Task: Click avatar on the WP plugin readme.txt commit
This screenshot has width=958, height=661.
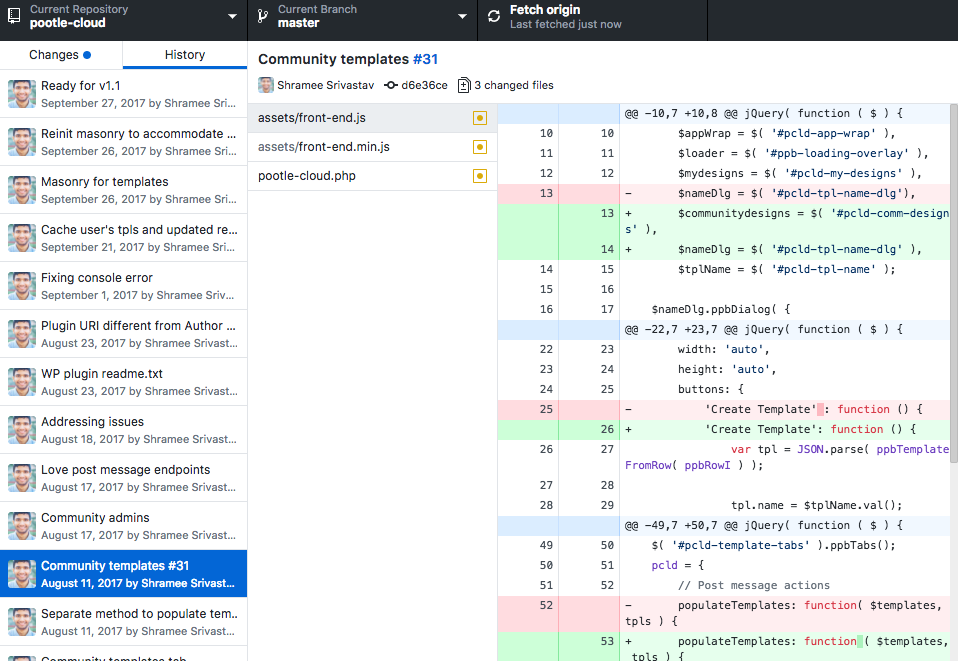Action: pos(22,381)
